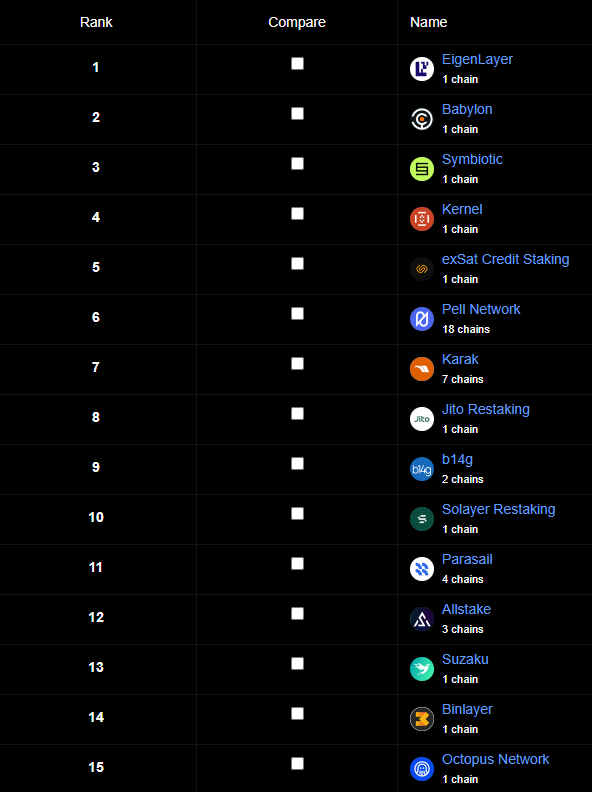
Task: Click the orange Karak logo icon
Action: pyautogui.click(x=422, y=369)
